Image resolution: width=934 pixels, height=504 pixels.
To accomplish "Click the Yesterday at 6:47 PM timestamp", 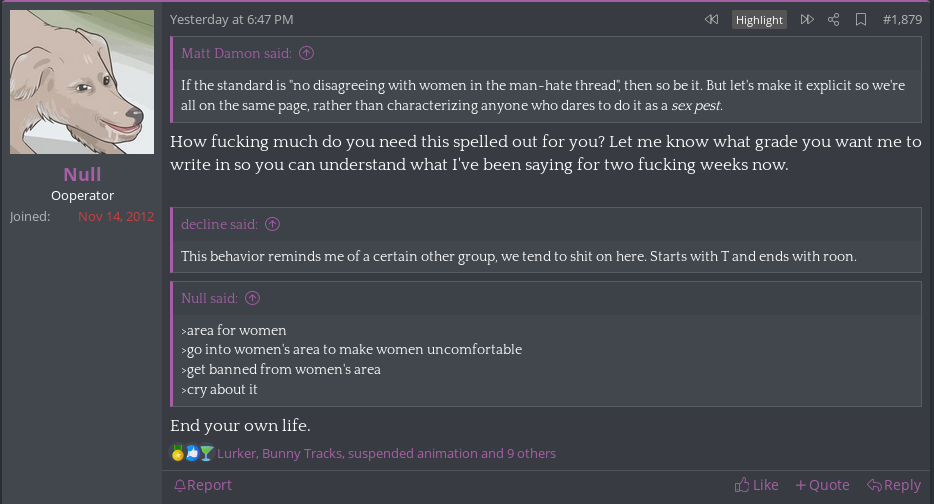I will [x=232, y=19].
